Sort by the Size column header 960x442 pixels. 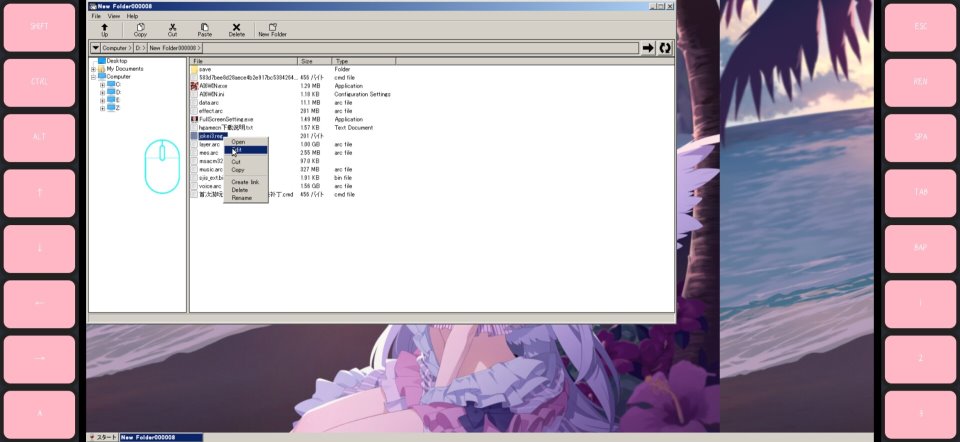[315, 61]
